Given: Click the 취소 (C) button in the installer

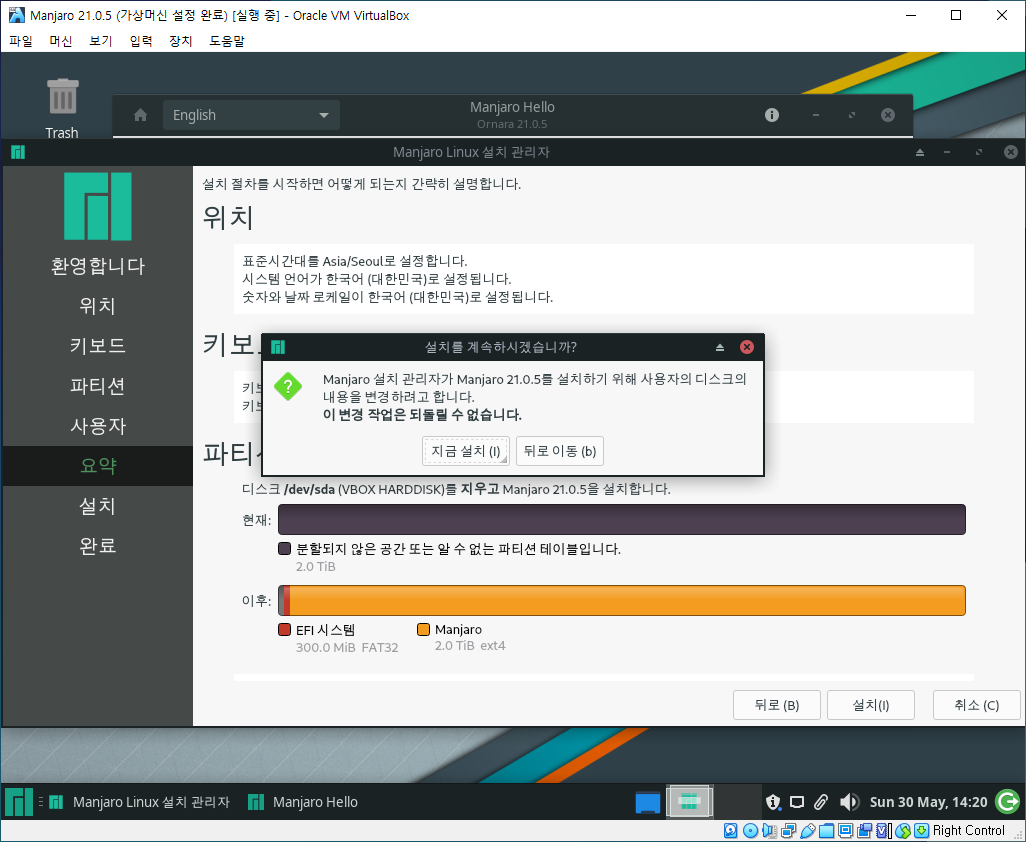Looking at the screenshot, I should (976, 705).
